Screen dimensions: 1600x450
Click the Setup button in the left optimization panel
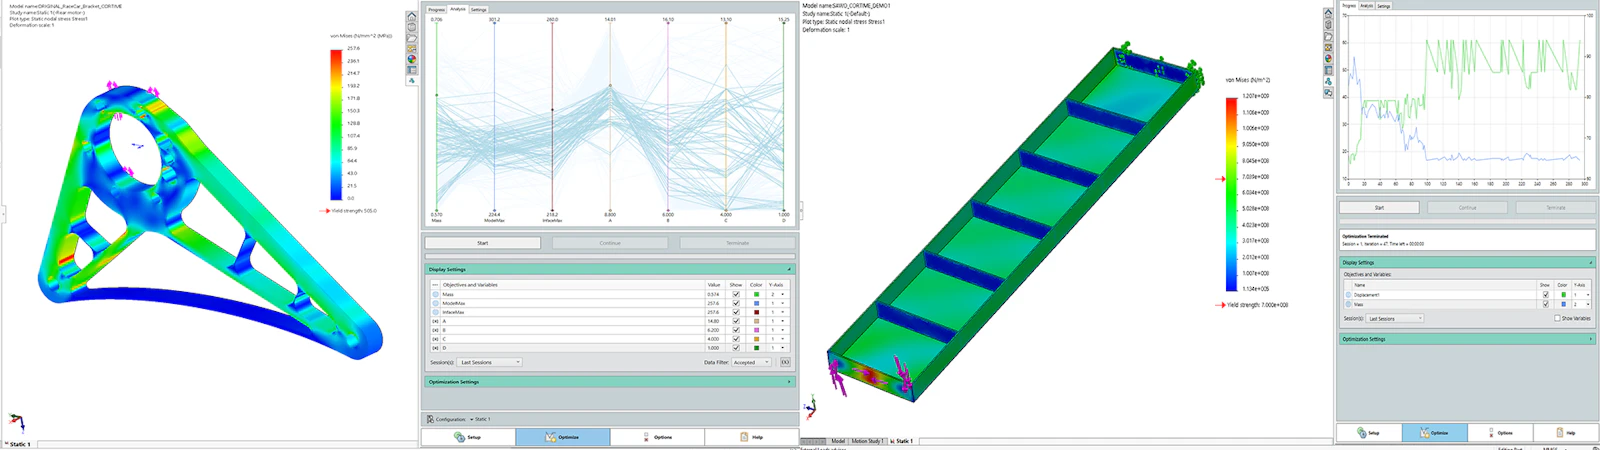(467, 437)
